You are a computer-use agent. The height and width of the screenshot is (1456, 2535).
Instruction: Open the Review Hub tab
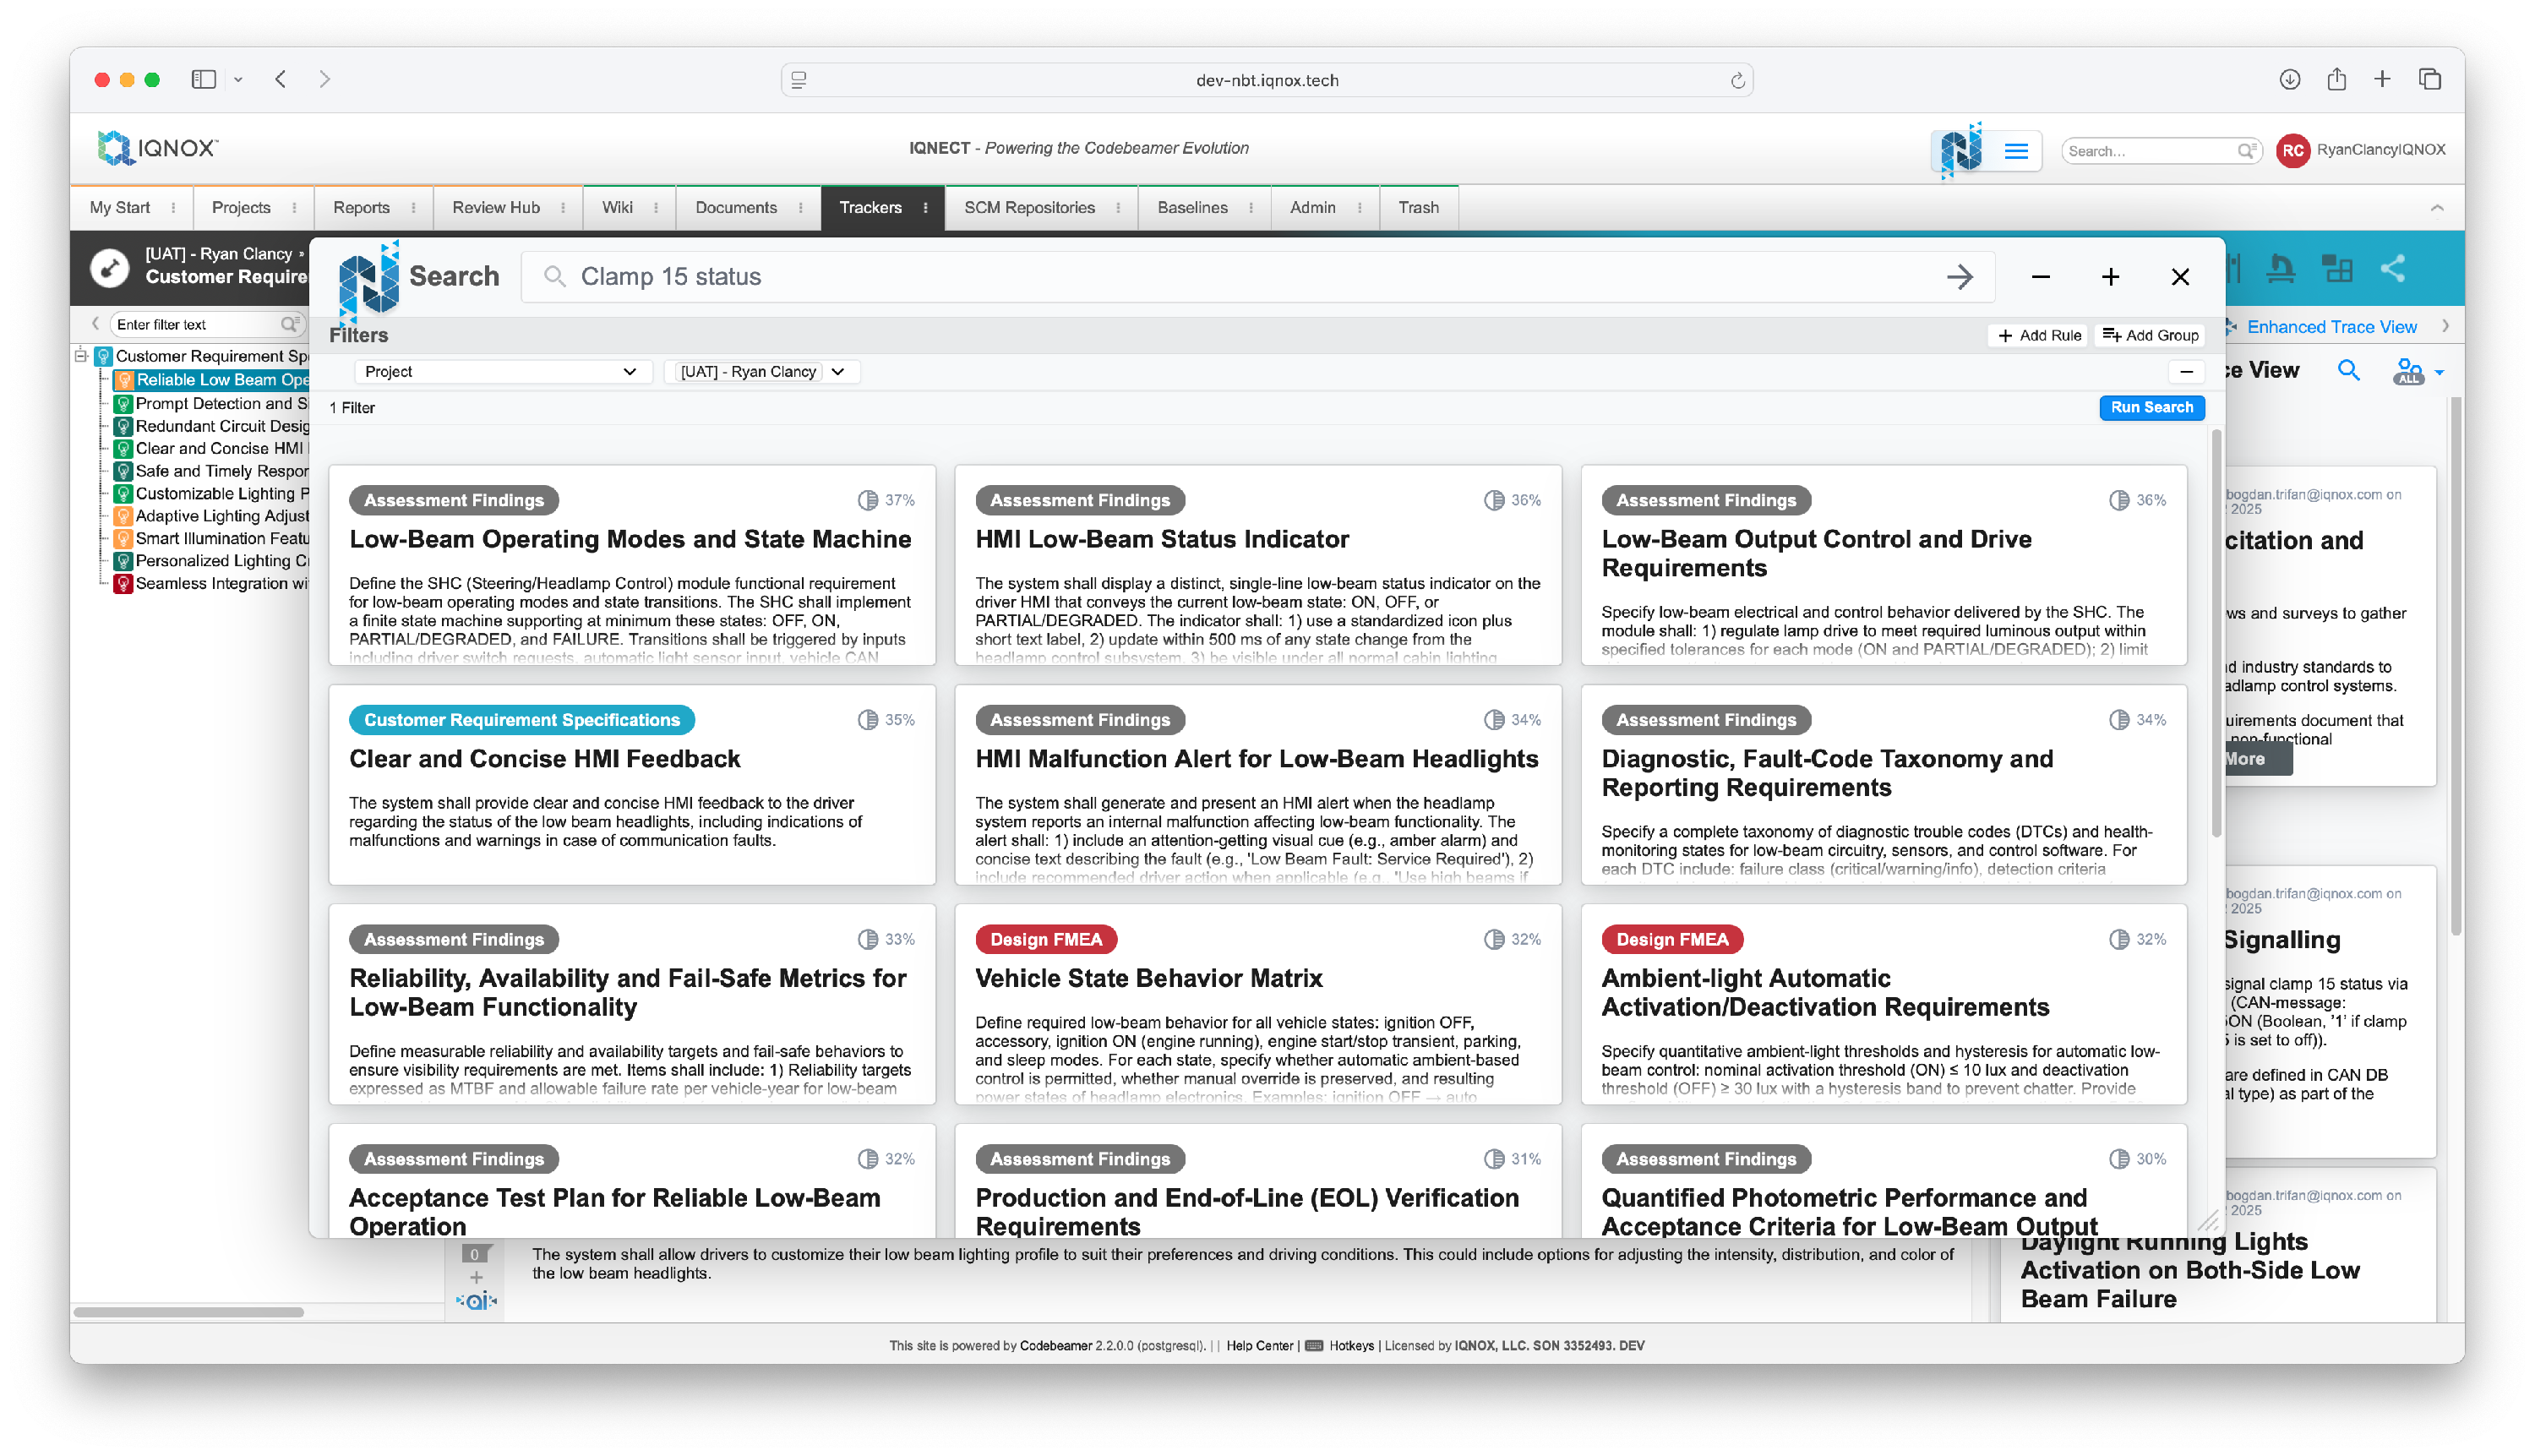coord(495,208)
